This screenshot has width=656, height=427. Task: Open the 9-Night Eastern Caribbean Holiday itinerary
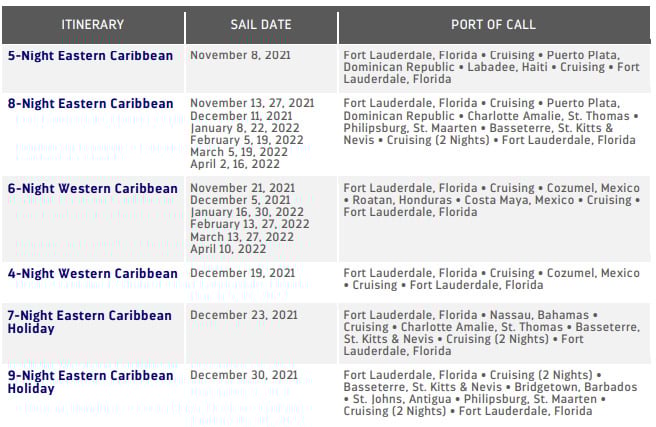(x=90, y=382)
